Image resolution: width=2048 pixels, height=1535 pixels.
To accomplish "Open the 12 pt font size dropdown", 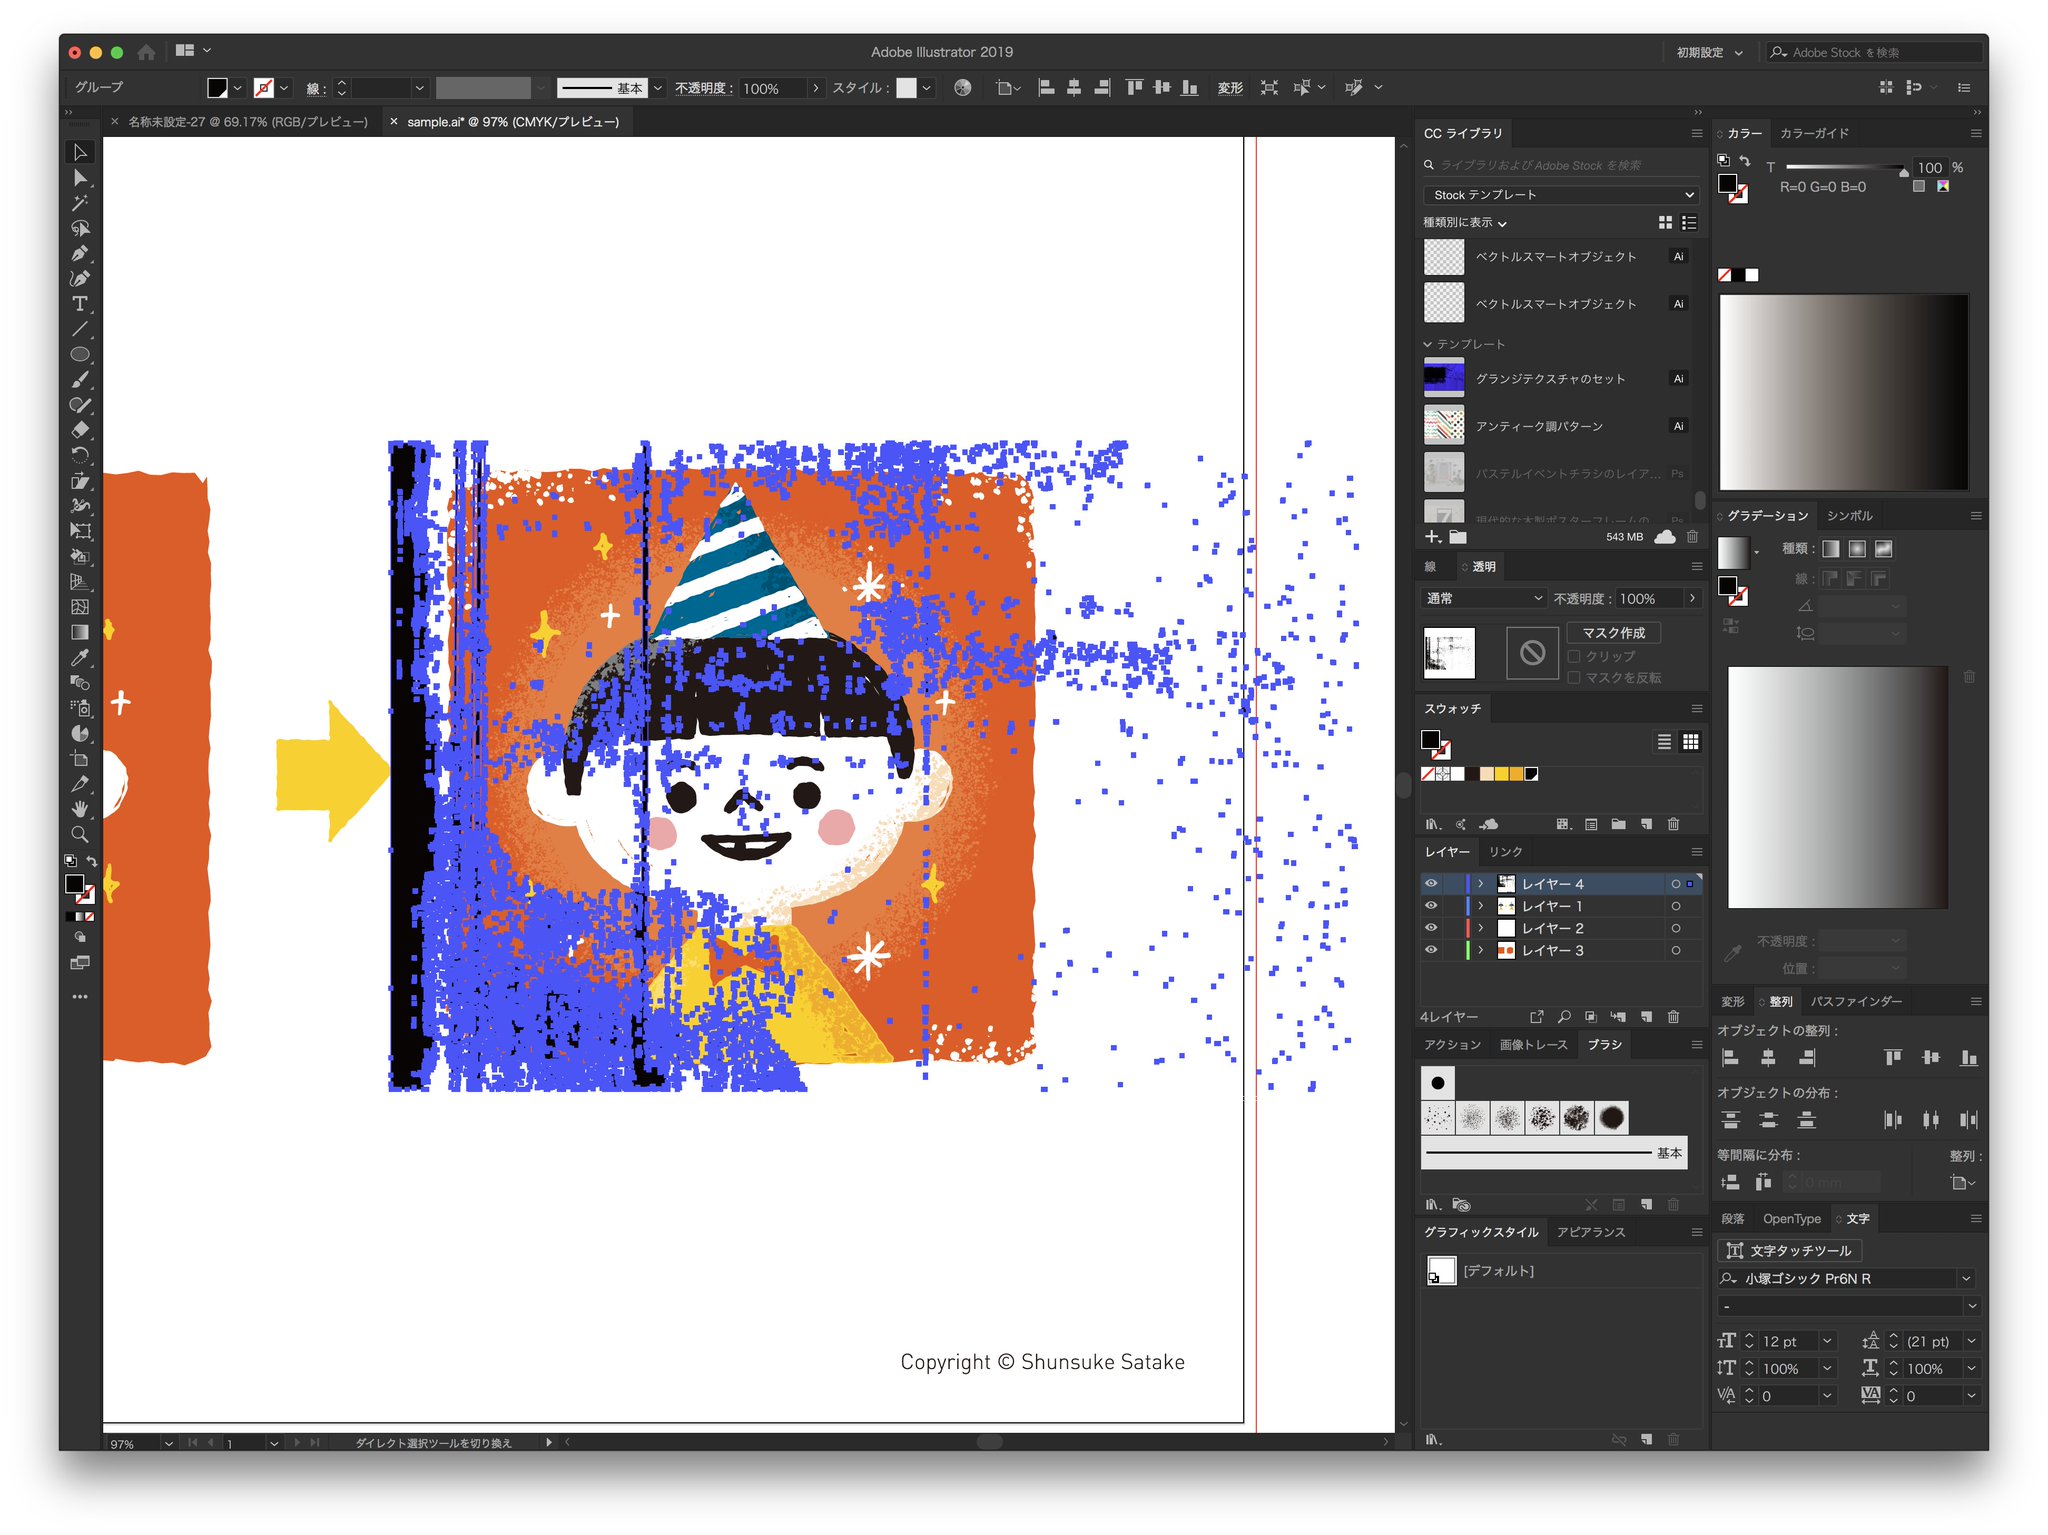I will [1827, 1341].
